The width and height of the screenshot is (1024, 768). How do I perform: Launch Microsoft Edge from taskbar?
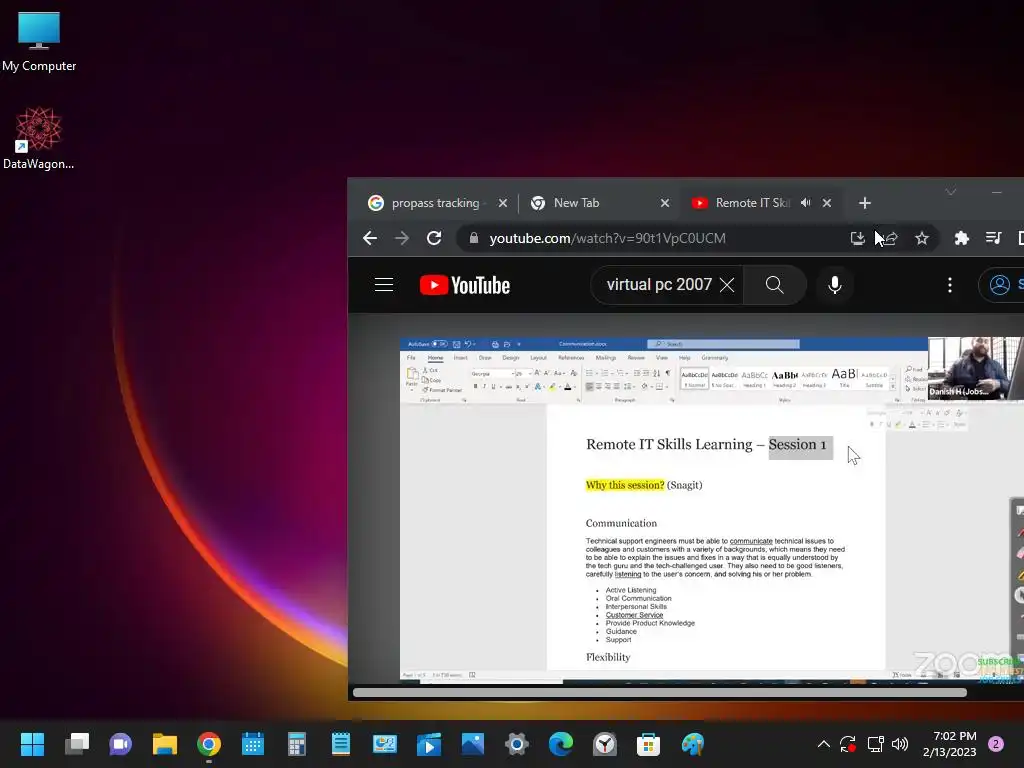click(561, 744)
